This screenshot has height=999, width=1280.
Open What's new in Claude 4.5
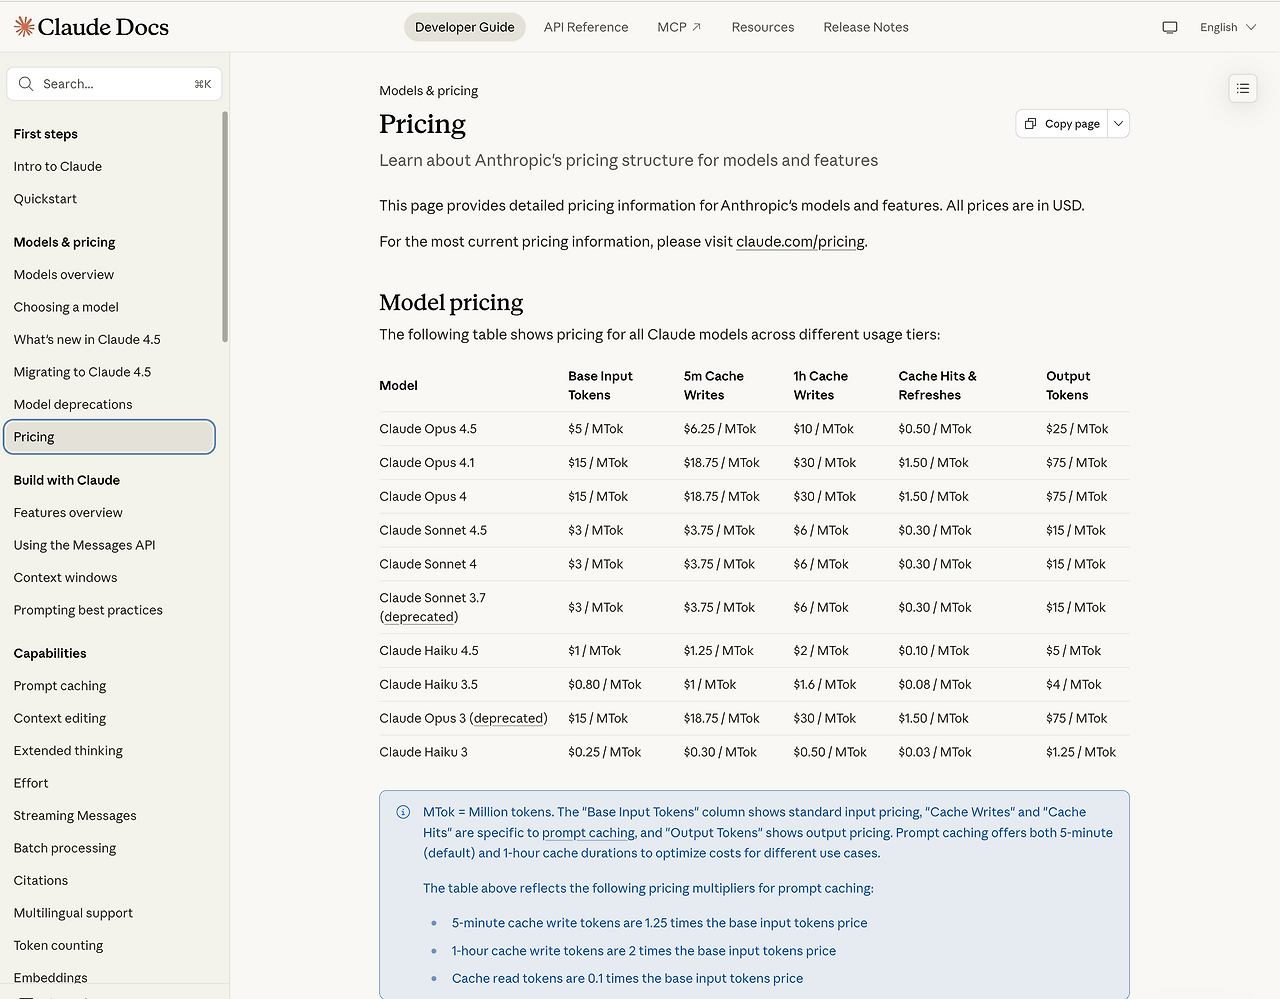87,339
